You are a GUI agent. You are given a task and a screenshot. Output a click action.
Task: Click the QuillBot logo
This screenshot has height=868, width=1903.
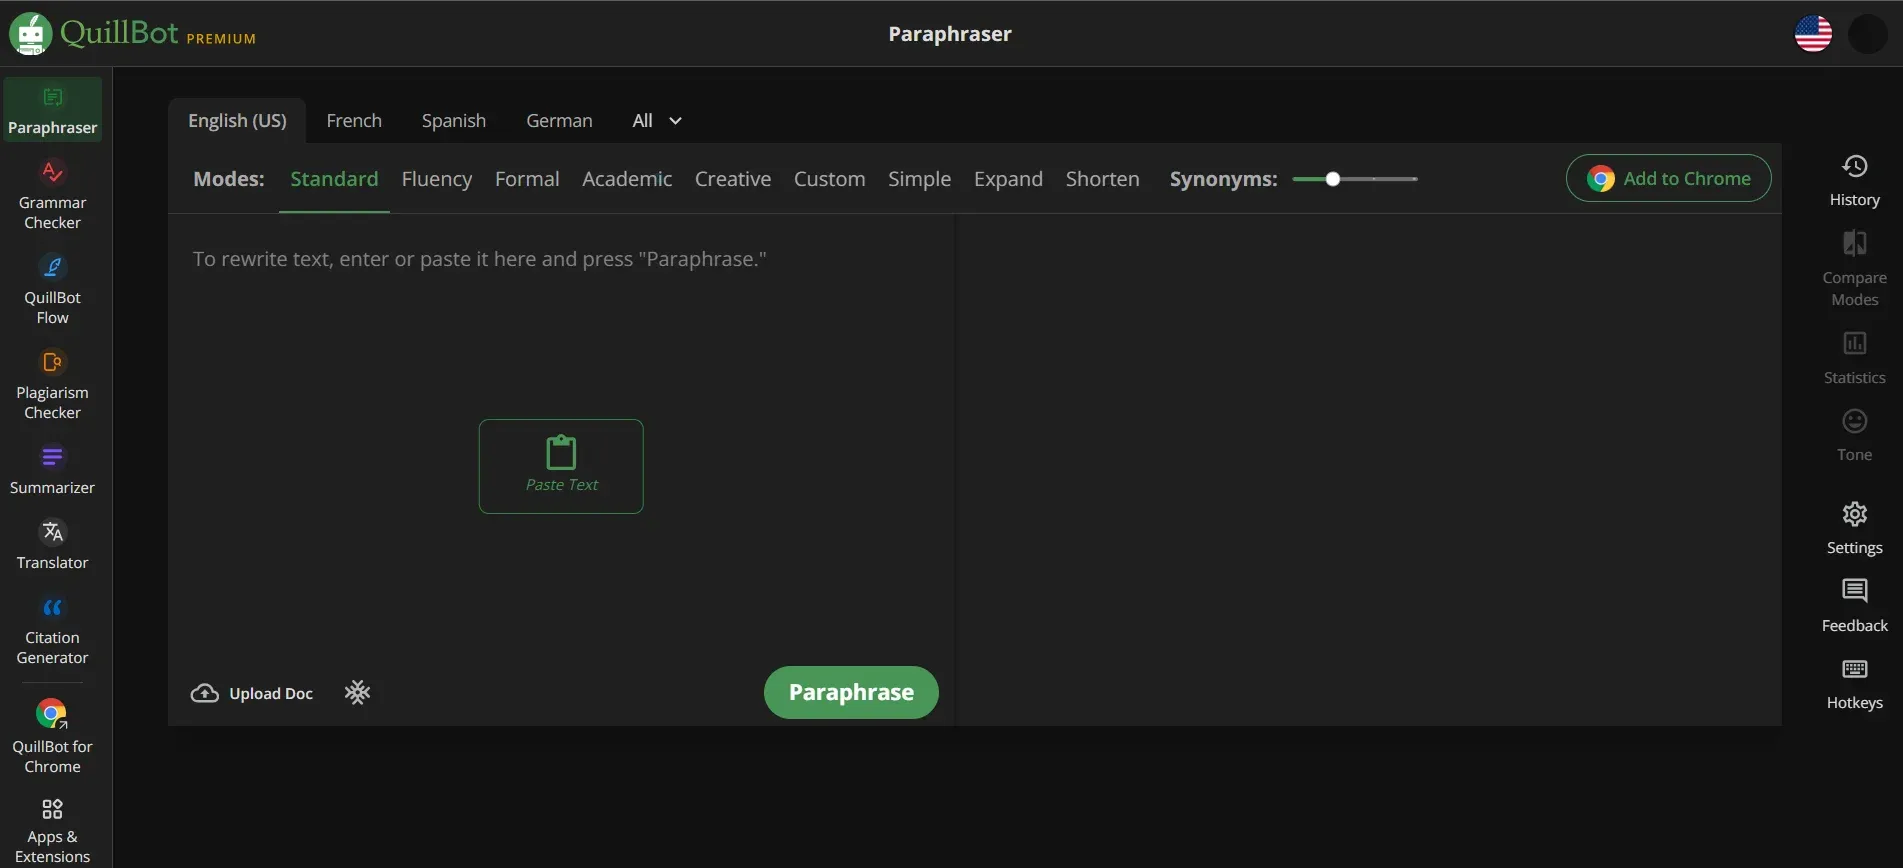(x=93, y=33)
